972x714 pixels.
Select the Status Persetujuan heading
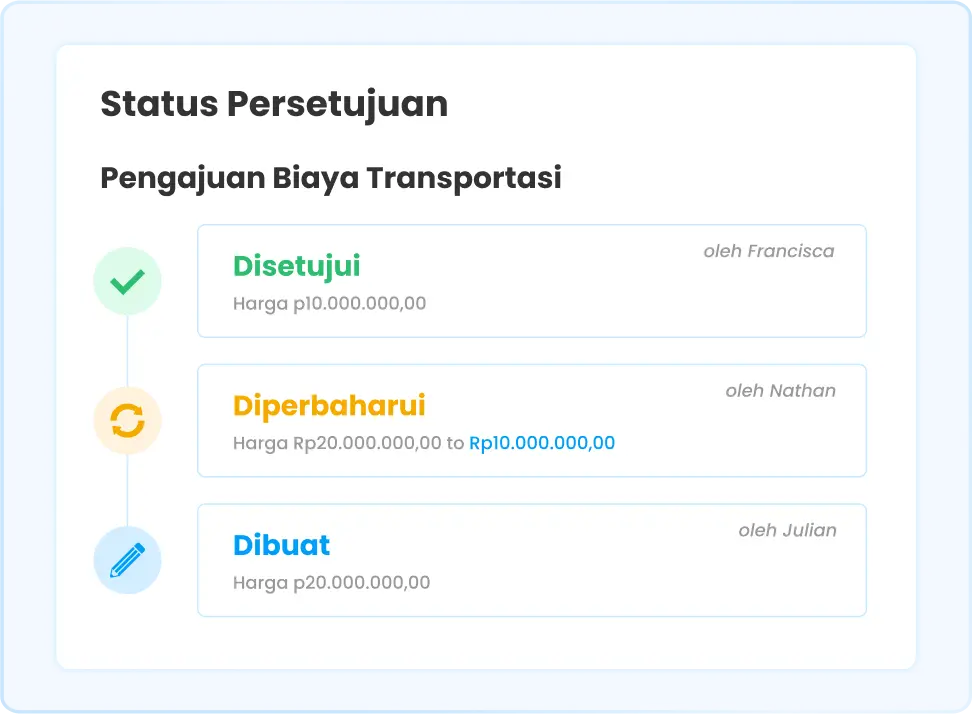pos(274,103)
